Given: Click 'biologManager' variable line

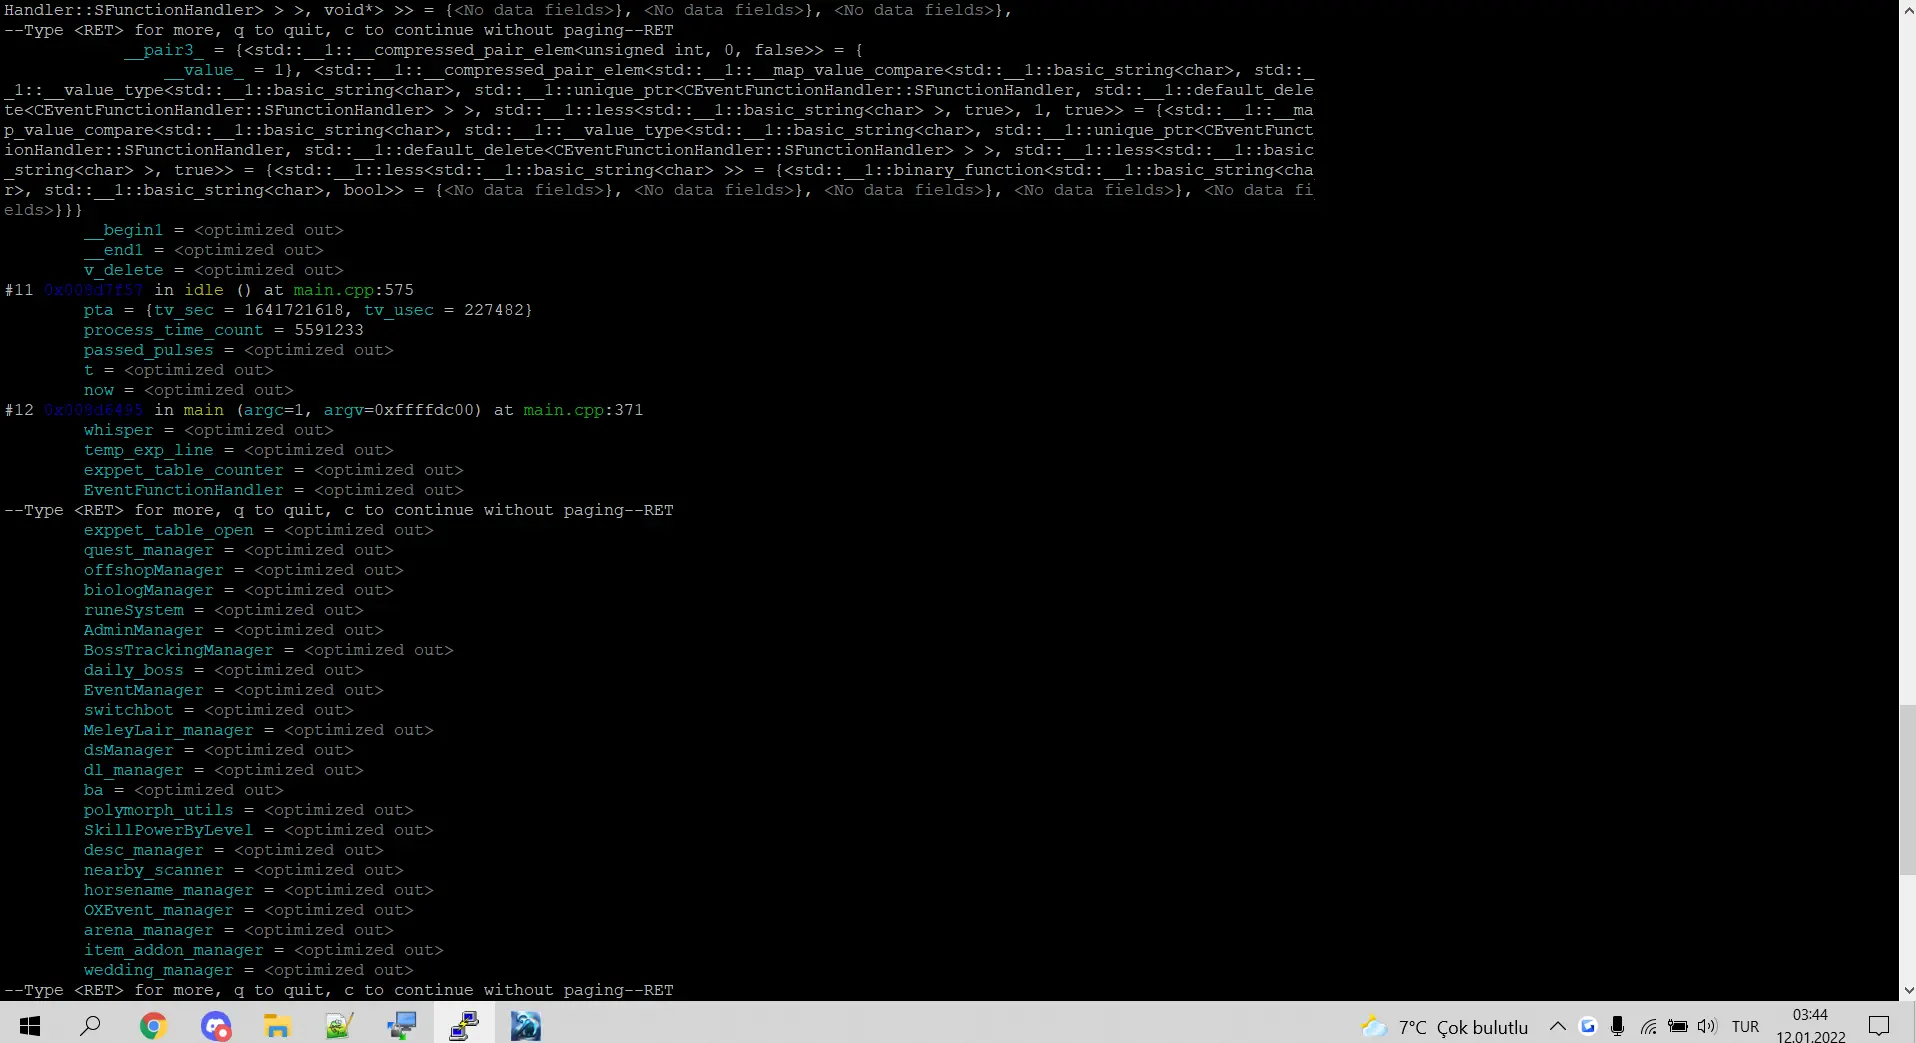Looking at the screenshot, I should coord(239,590).
